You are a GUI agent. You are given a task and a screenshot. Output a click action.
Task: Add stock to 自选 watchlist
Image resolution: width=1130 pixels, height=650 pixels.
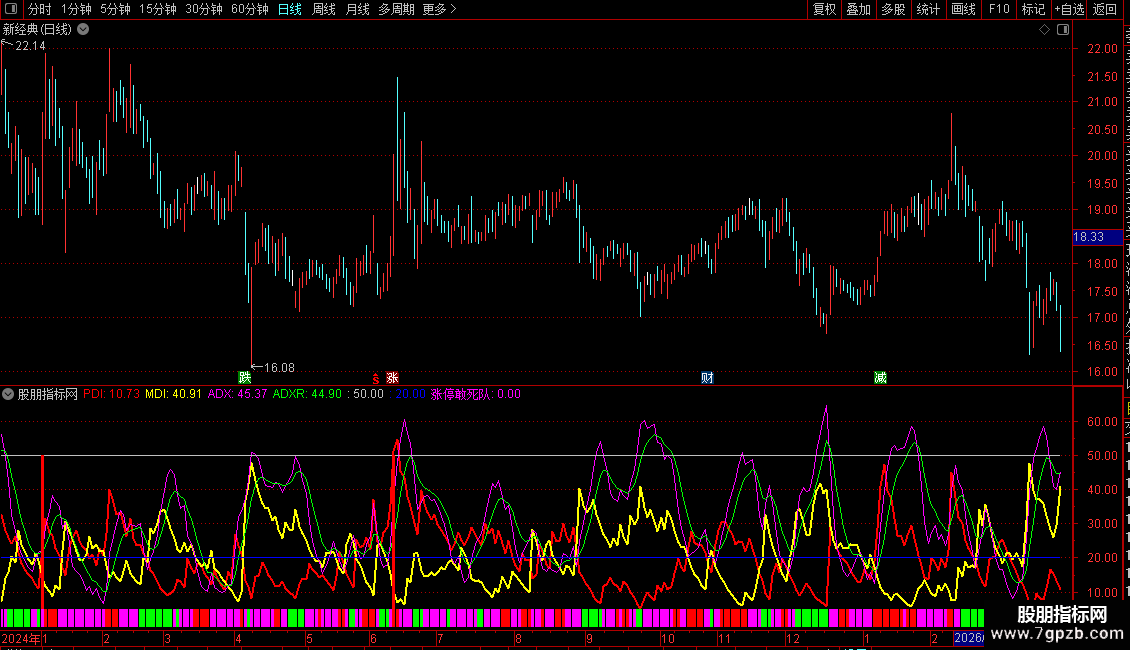[x=1069, y=9]
